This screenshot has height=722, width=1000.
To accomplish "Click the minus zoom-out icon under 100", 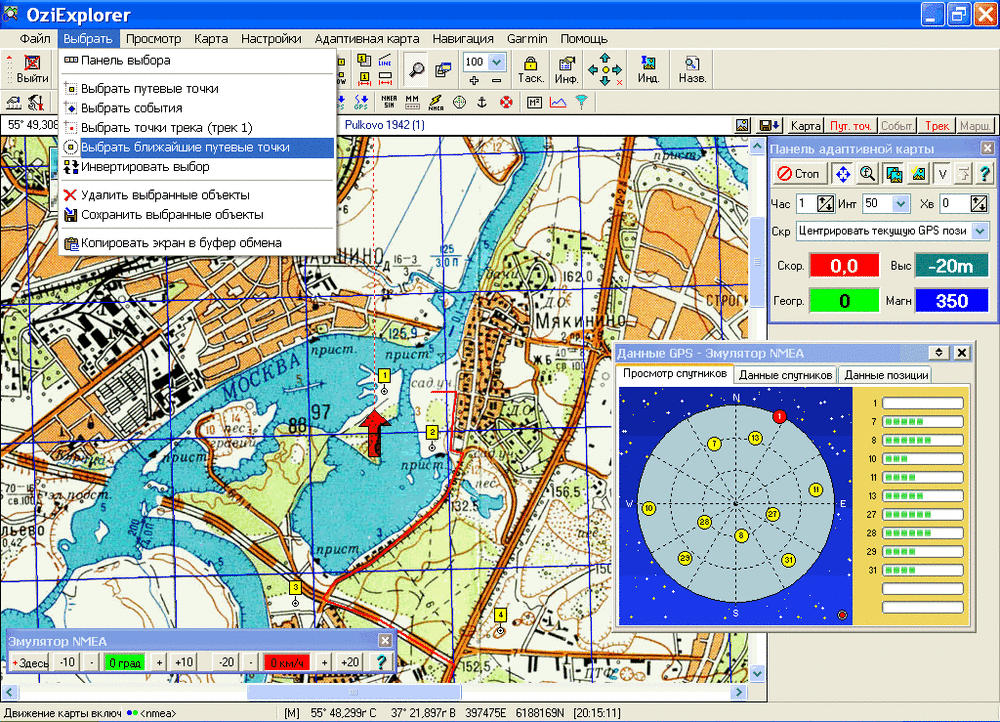I will [496, 80].
